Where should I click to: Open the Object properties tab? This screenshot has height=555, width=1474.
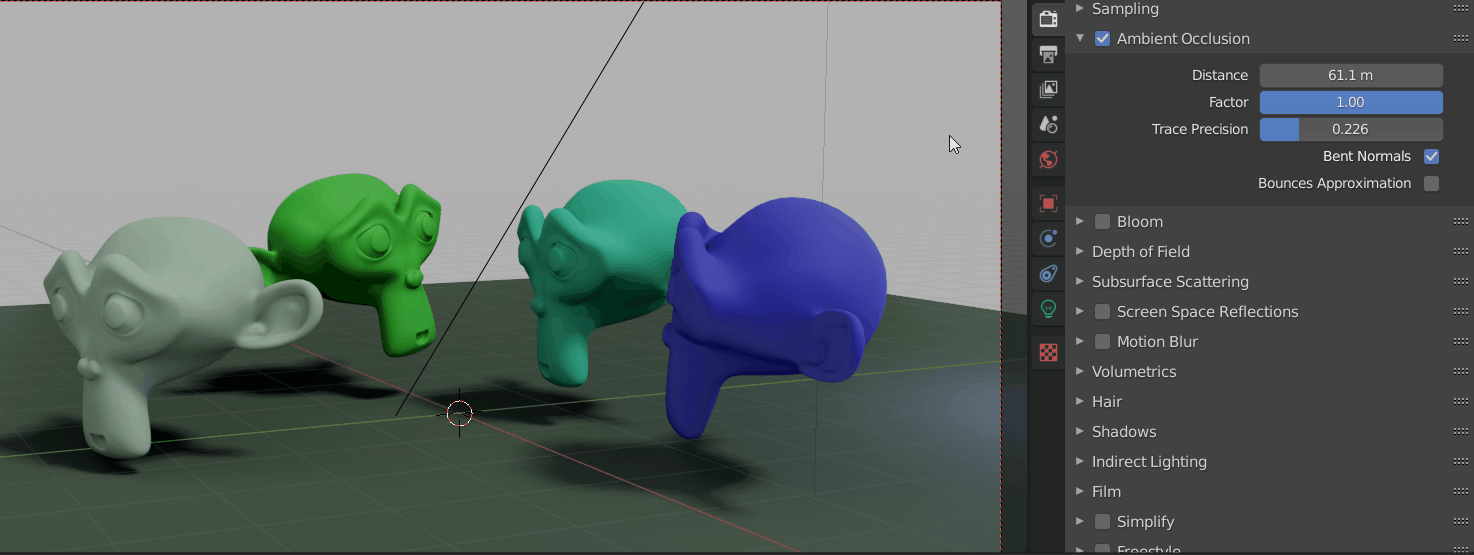(1048, 204)
